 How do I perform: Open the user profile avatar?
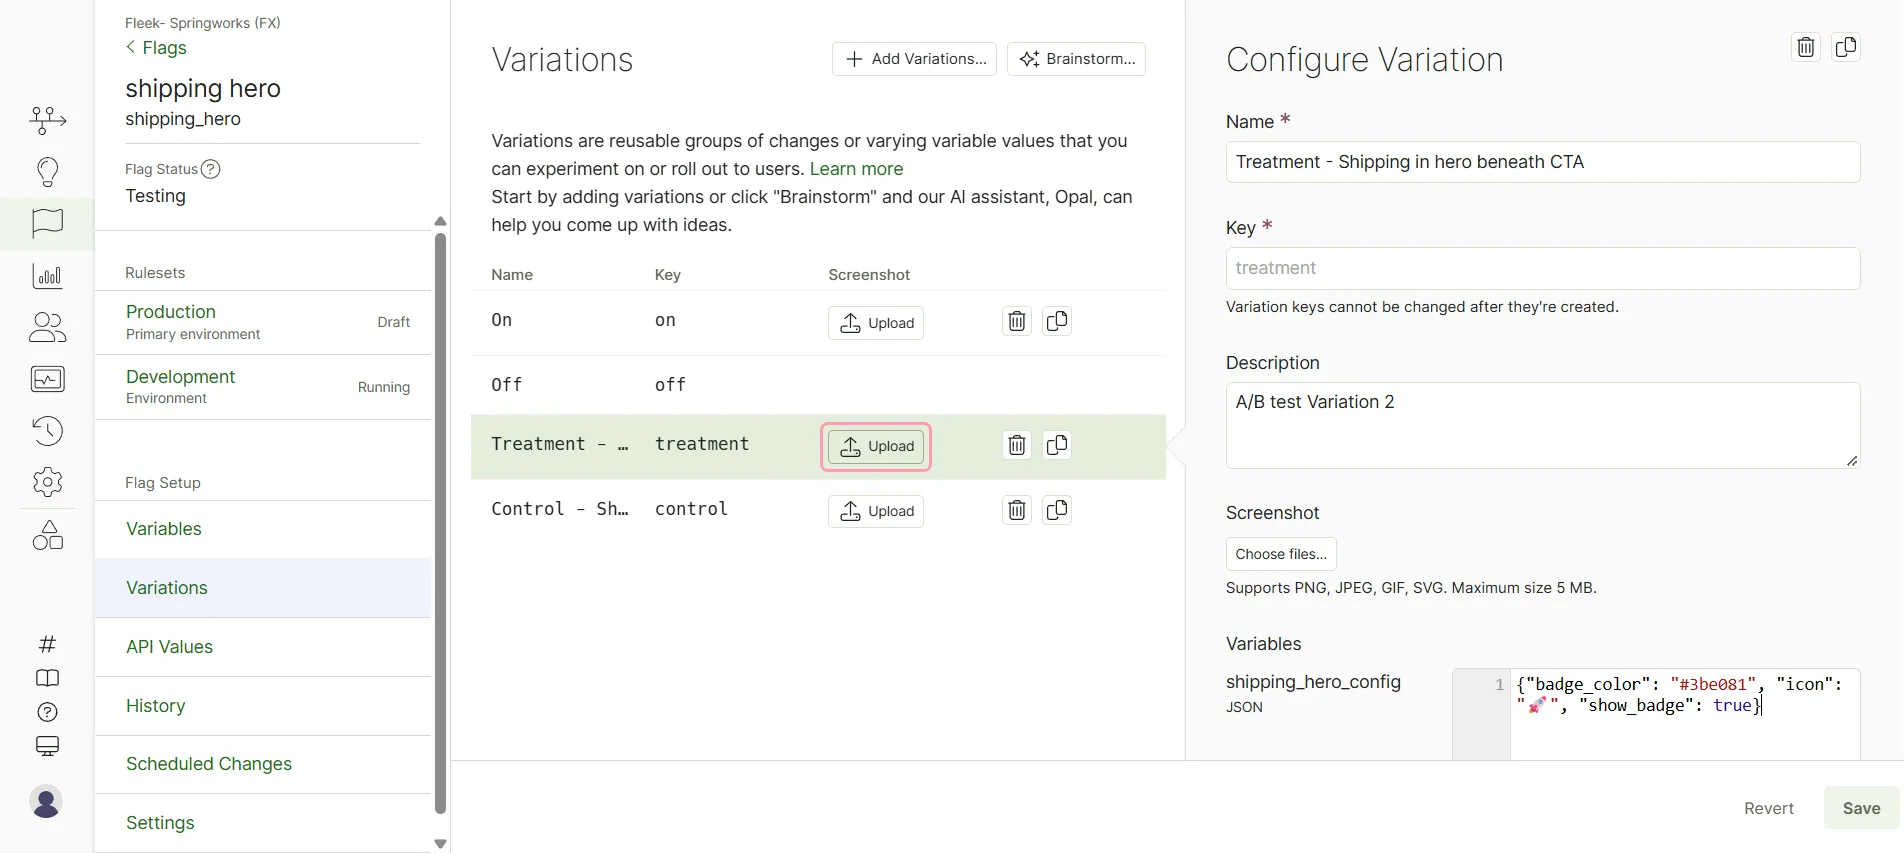pos(46,802)
